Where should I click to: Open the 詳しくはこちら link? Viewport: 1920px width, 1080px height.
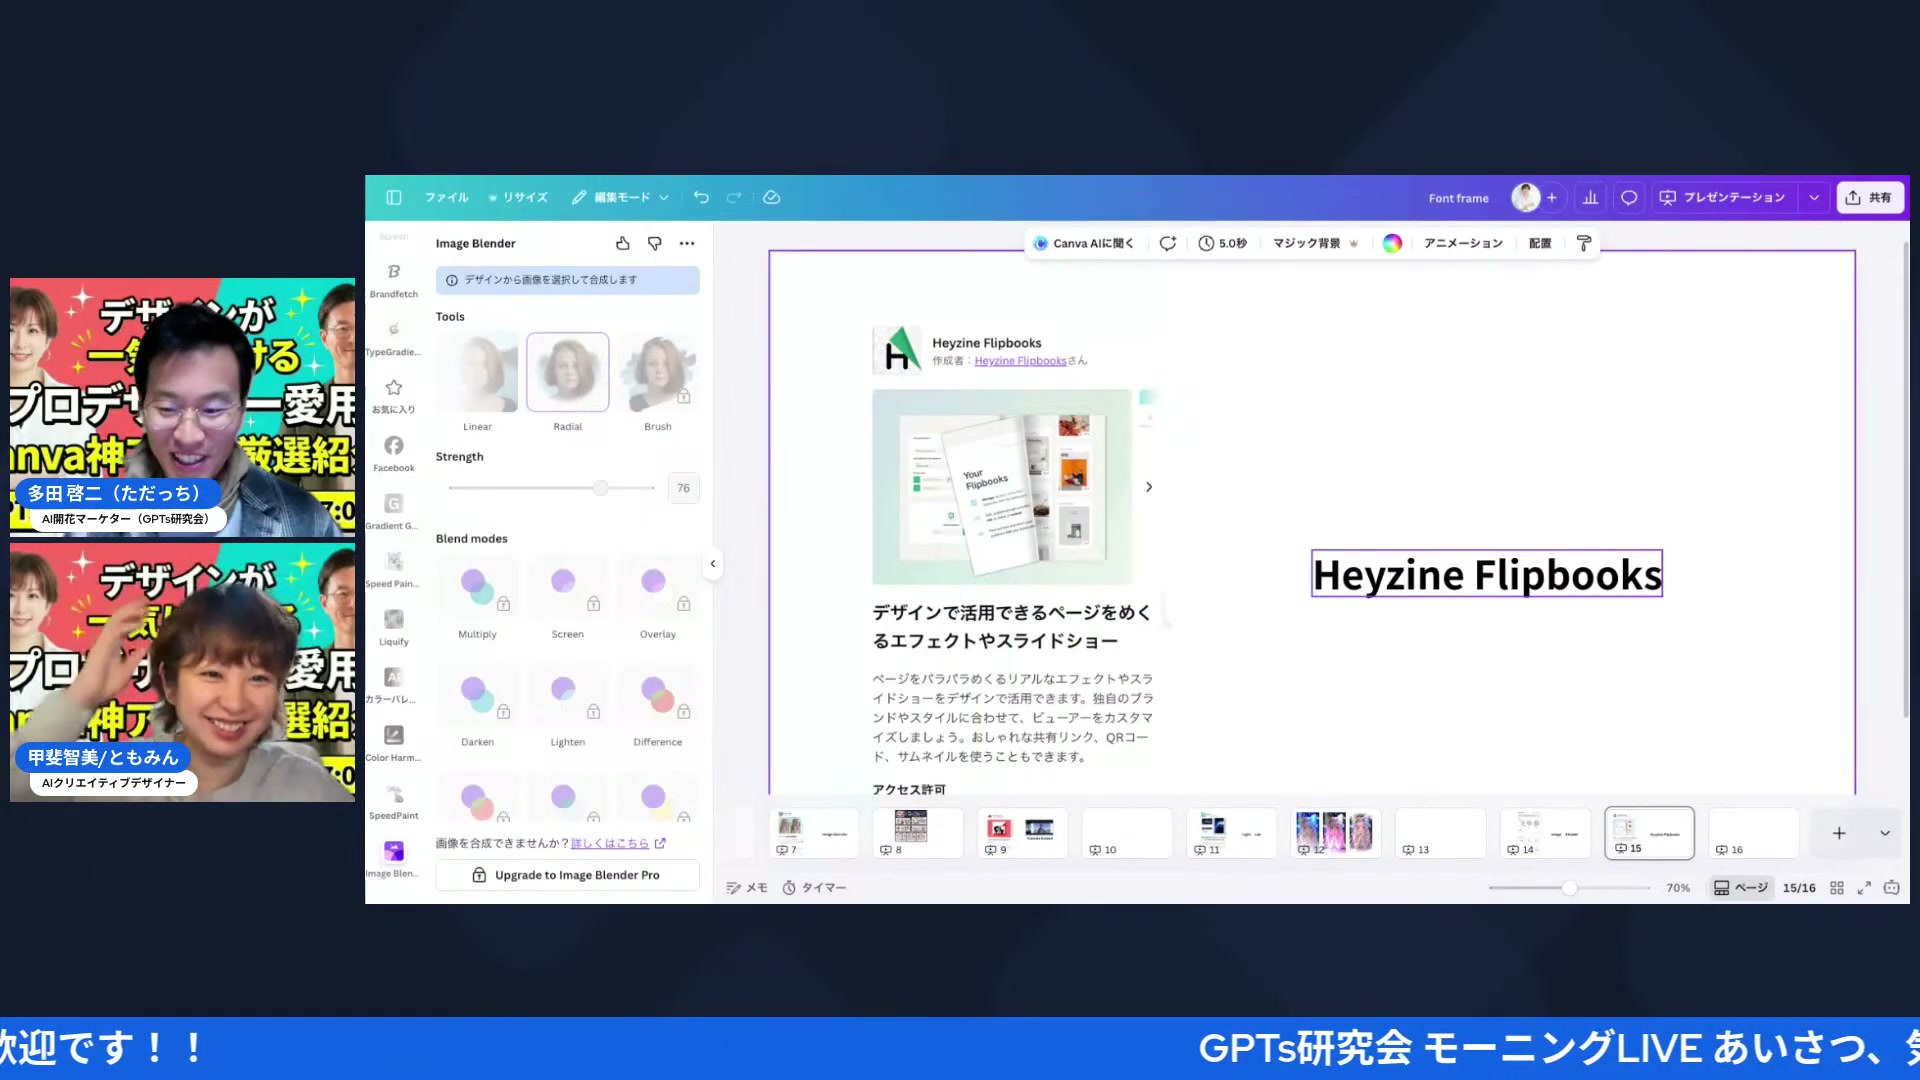tap(611, 843)
